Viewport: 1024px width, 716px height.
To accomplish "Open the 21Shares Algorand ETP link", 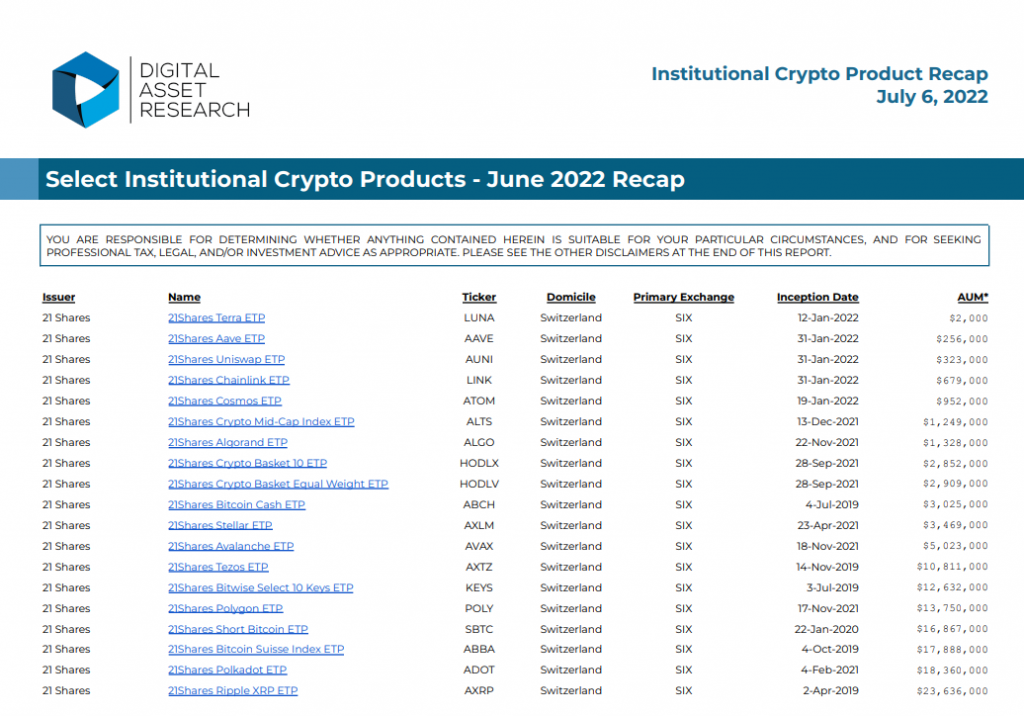I will pos(227,443).
